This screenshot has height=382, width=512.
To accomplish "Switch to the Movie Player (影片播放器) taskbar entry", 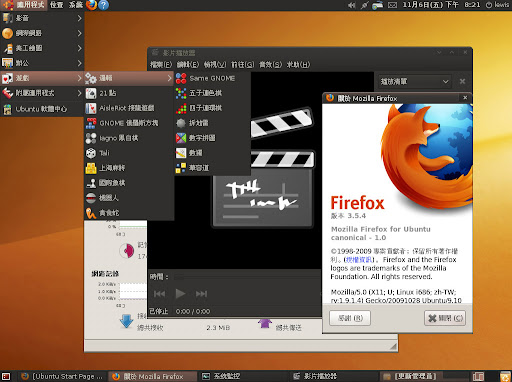I will [x=334, y=376].
